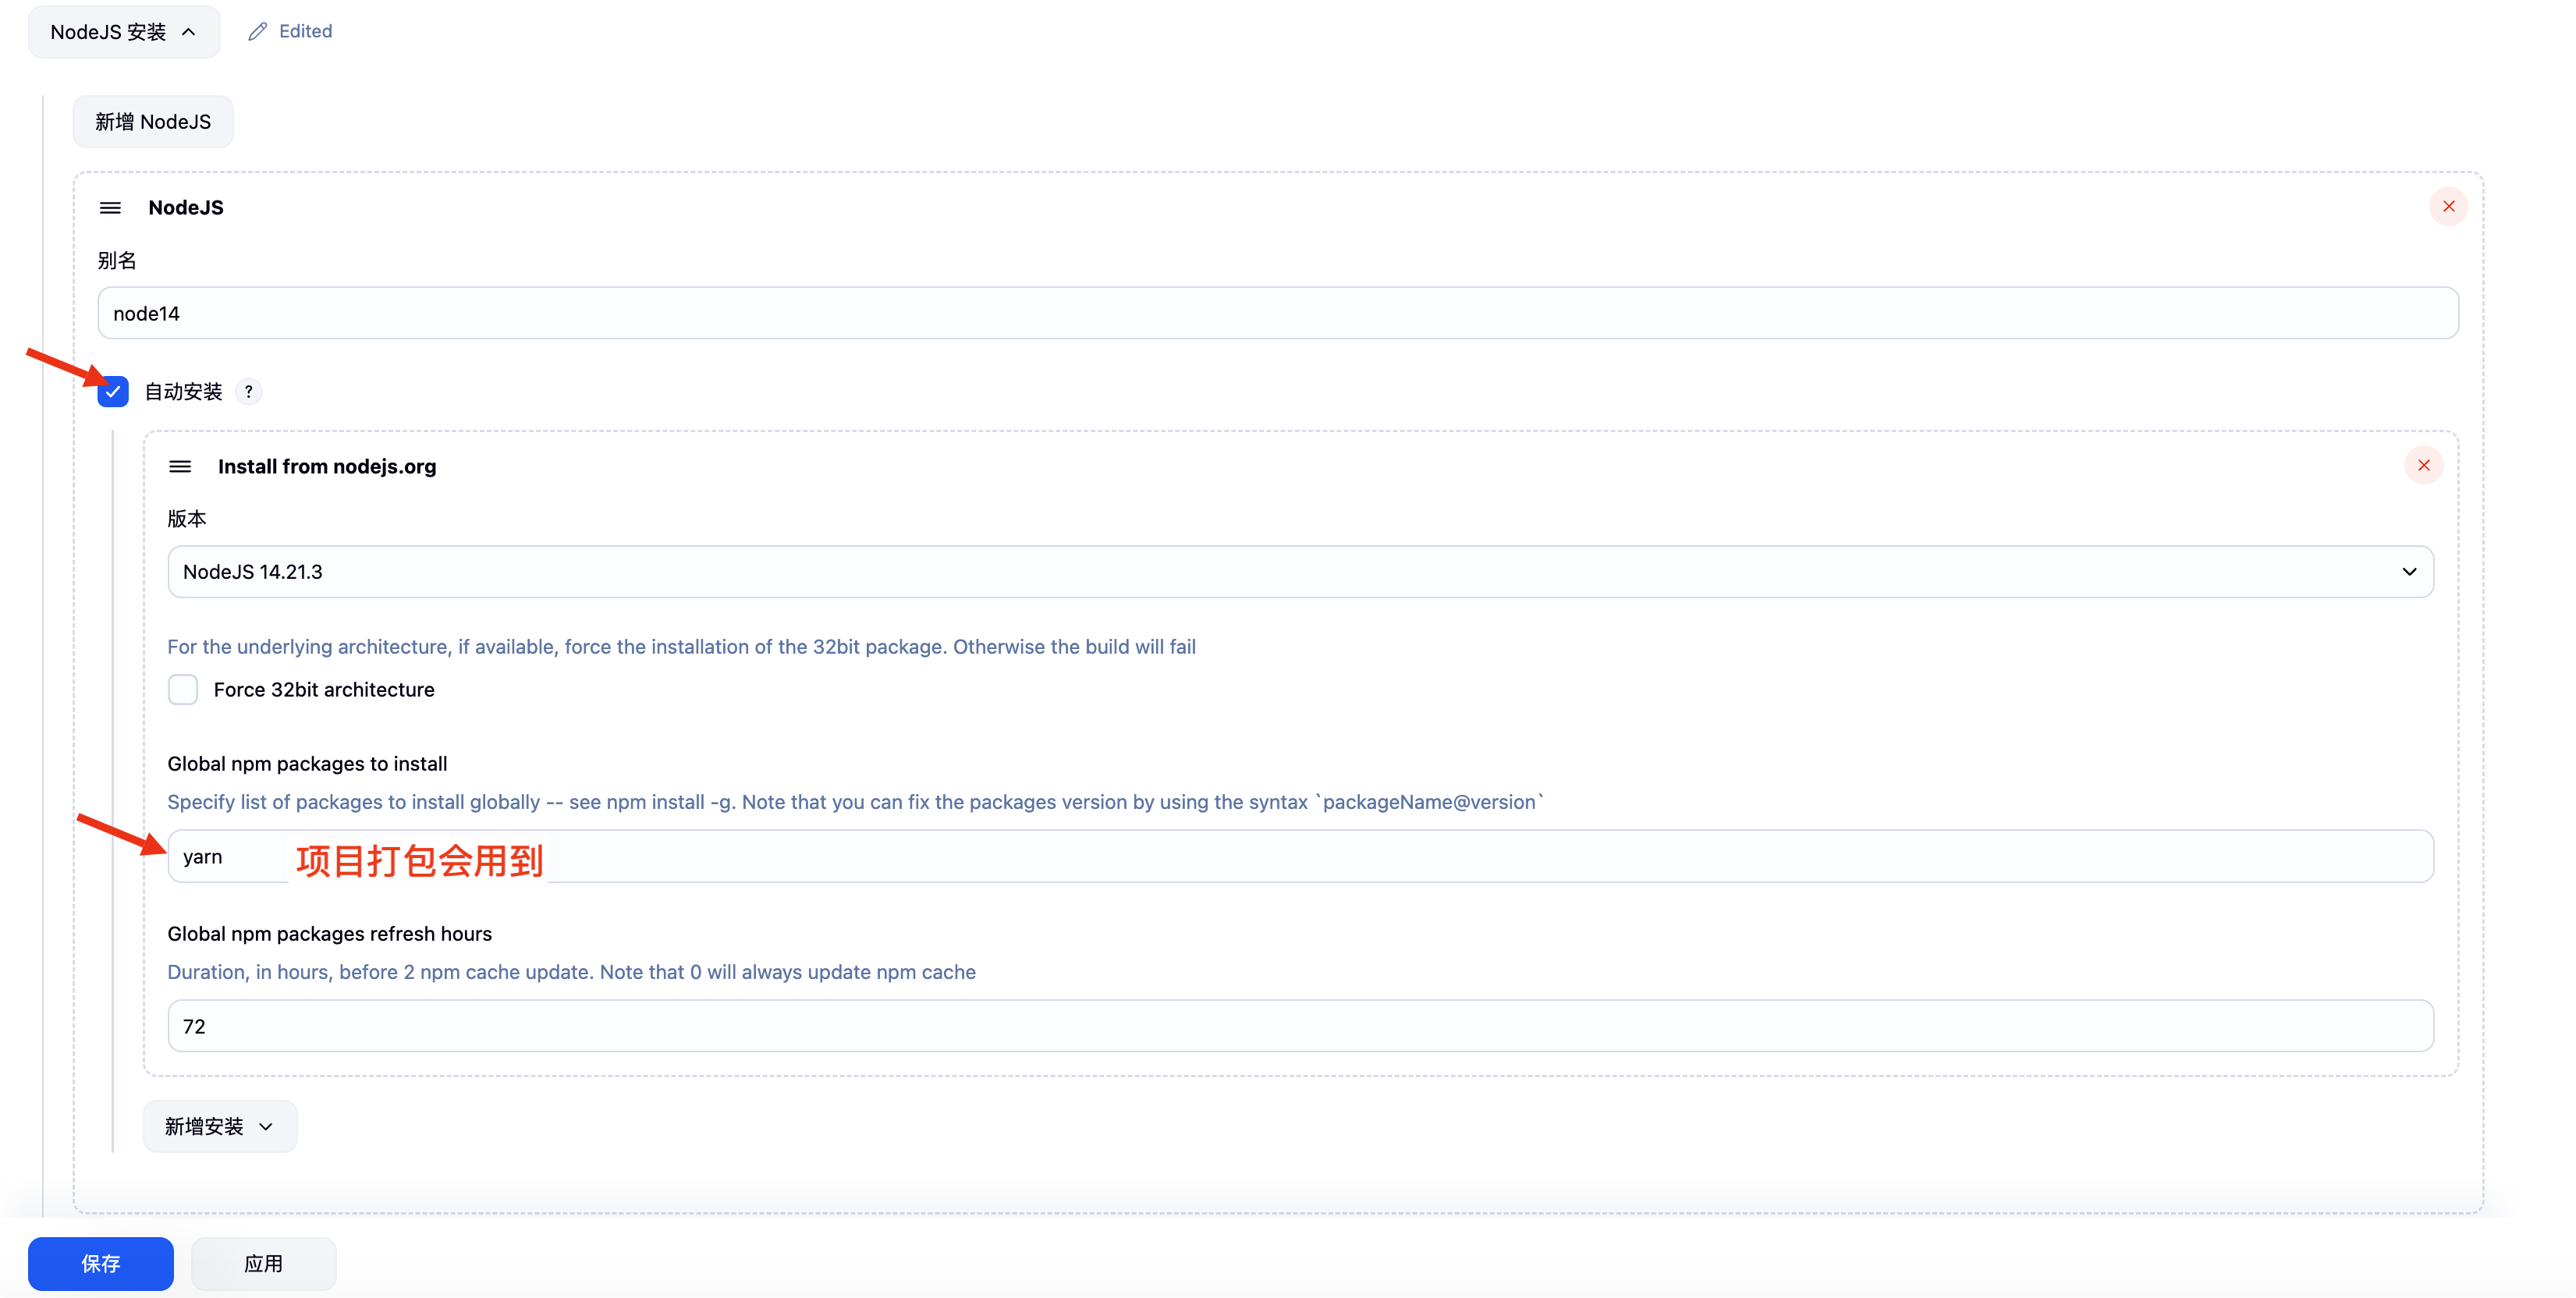2576x1298 pixels.
Task: Focus the 别名 field containing node14
Action: pos(1277,313)
